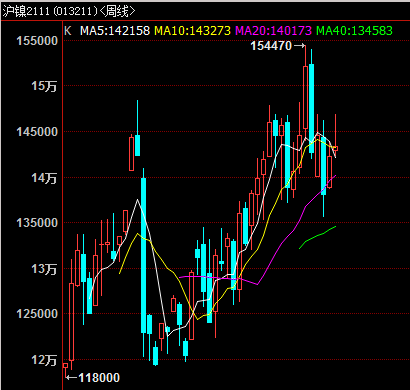Image resolution: width=410 pixels, height=390 pixels.
Task: Click the 155000 price axis label
Action: point(37,41)
